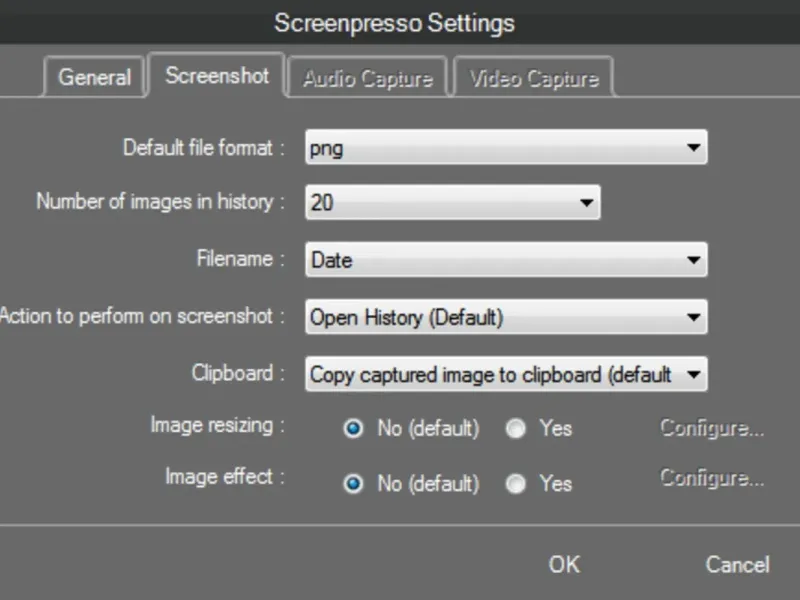Screen dimensions: 800x600
Task: Open the Action to perform on screenshot dropdown
Action: pos(693,318)
